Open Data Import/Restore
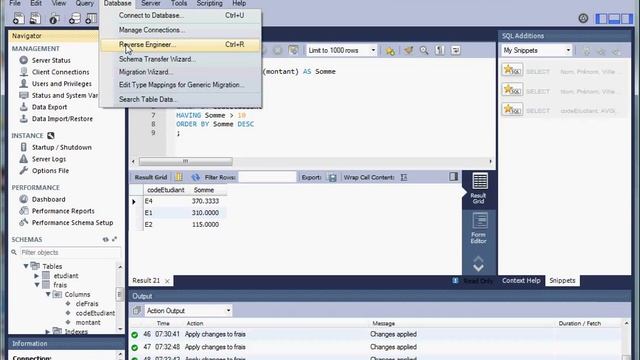Viewport: 640px width, 360px height. click(62, 119)
